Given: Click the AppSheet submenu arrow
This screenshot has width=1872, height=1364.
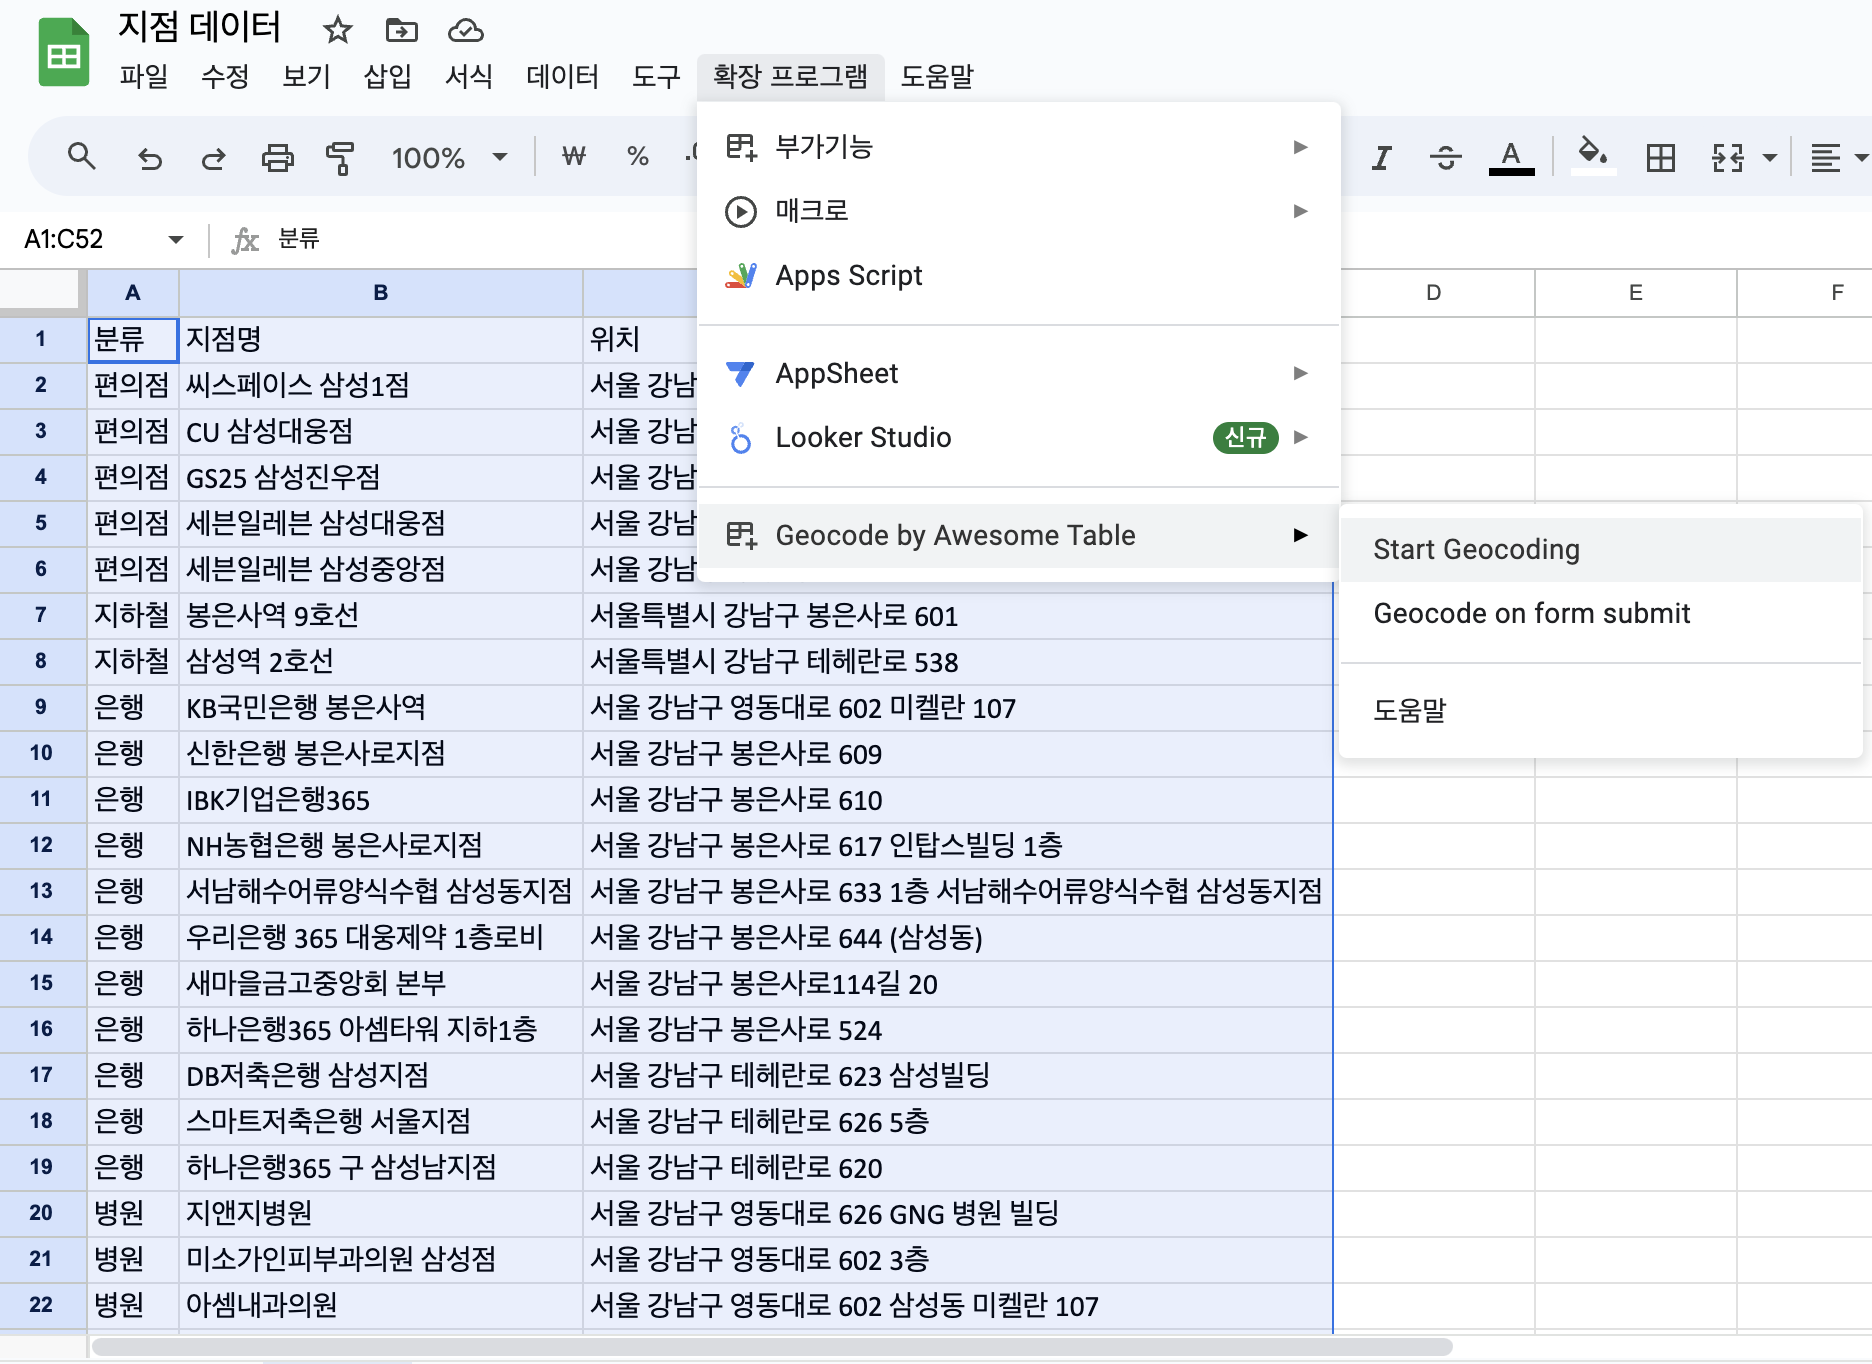Looking at the screenshot, I should pyautogui.click(x=1300, y=373).
